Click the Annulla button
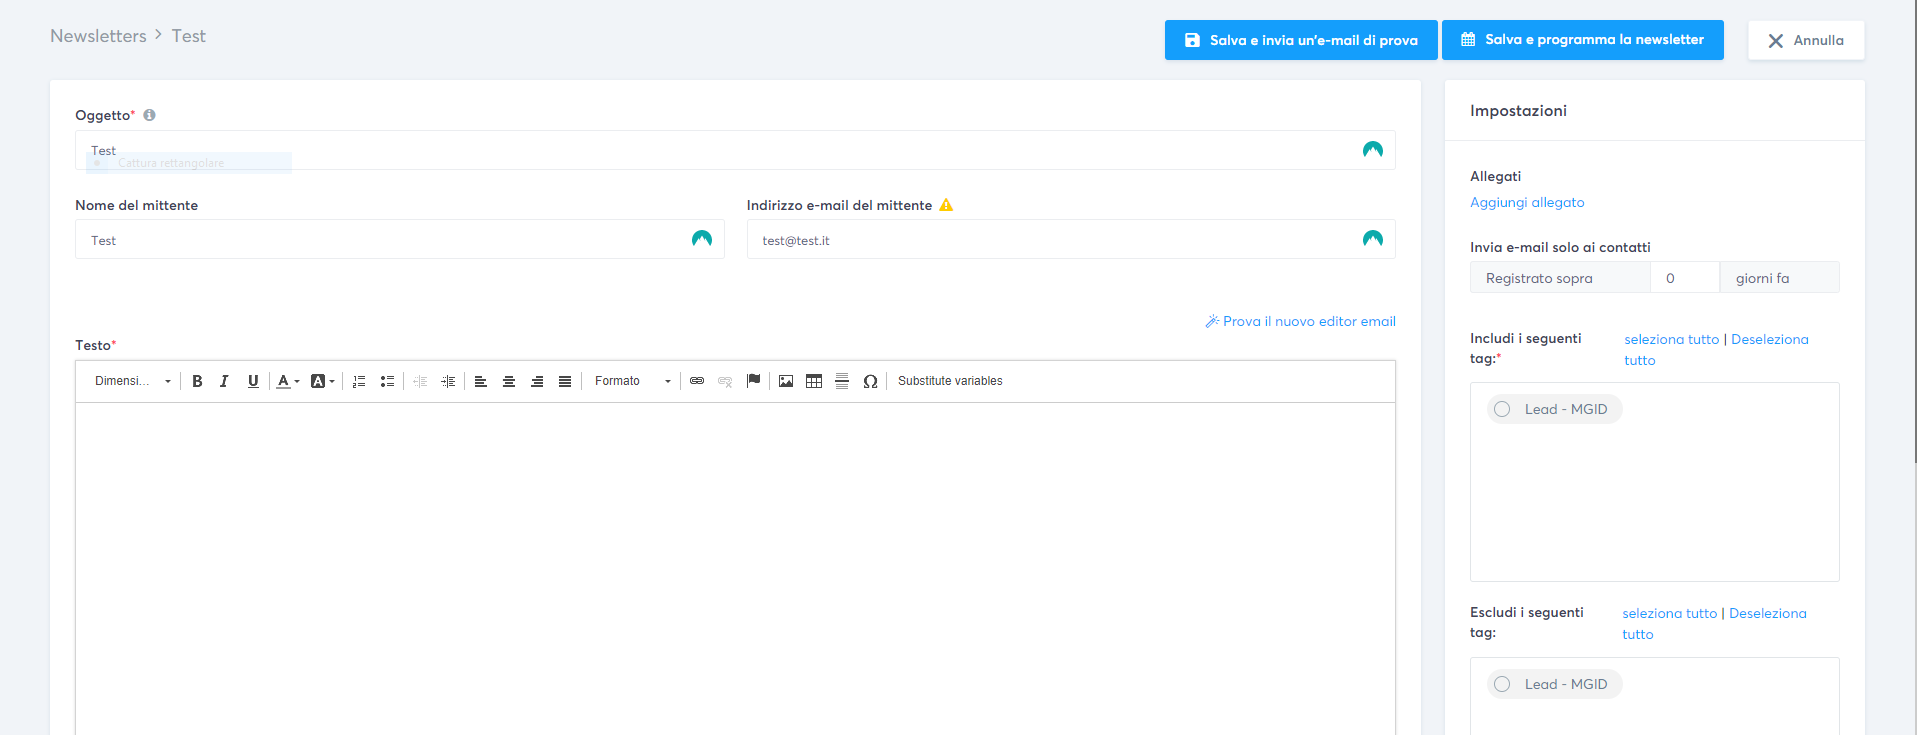 [x=1806, y=40]
